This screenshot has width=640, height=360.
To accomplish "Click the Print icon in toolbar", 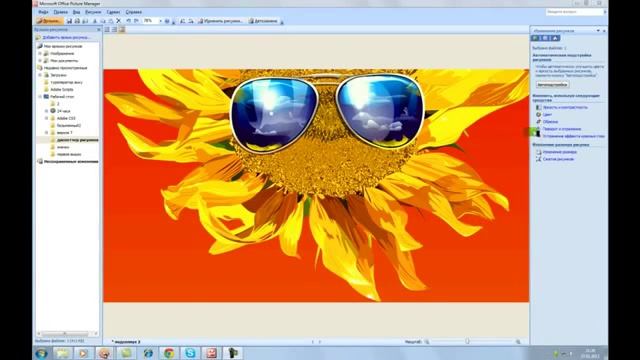I will [77, 21].
